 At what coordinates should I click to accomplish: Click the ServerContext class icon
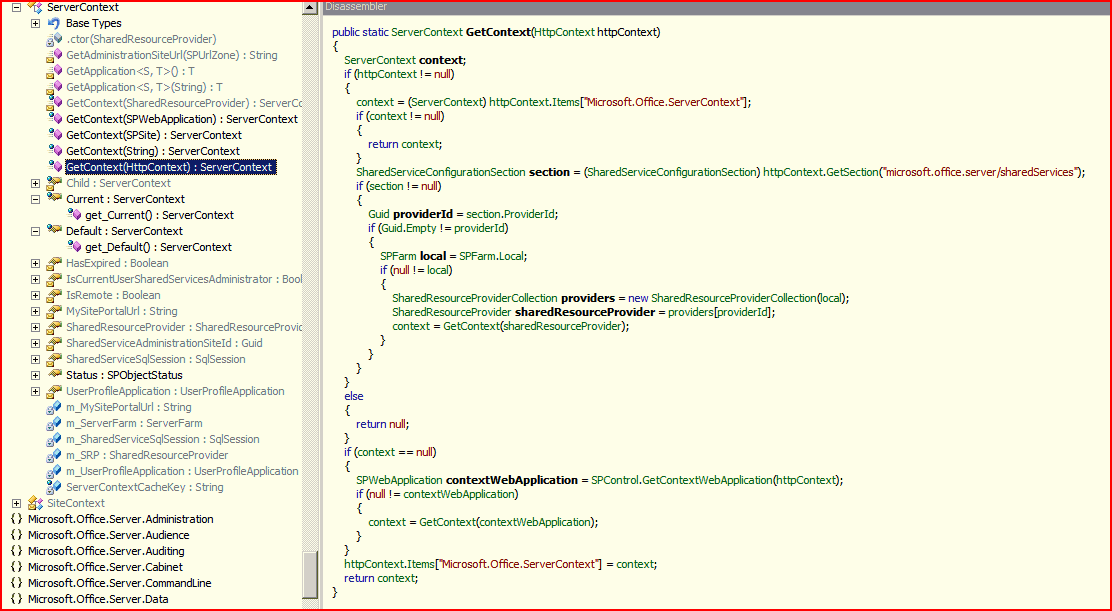[36, 7]
